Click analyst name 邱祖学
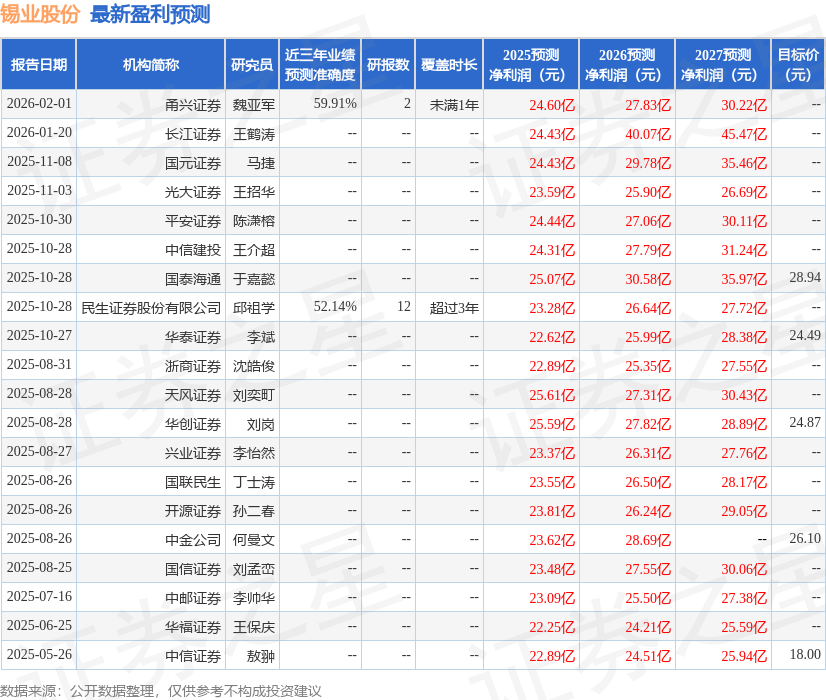 pos(254,308)
